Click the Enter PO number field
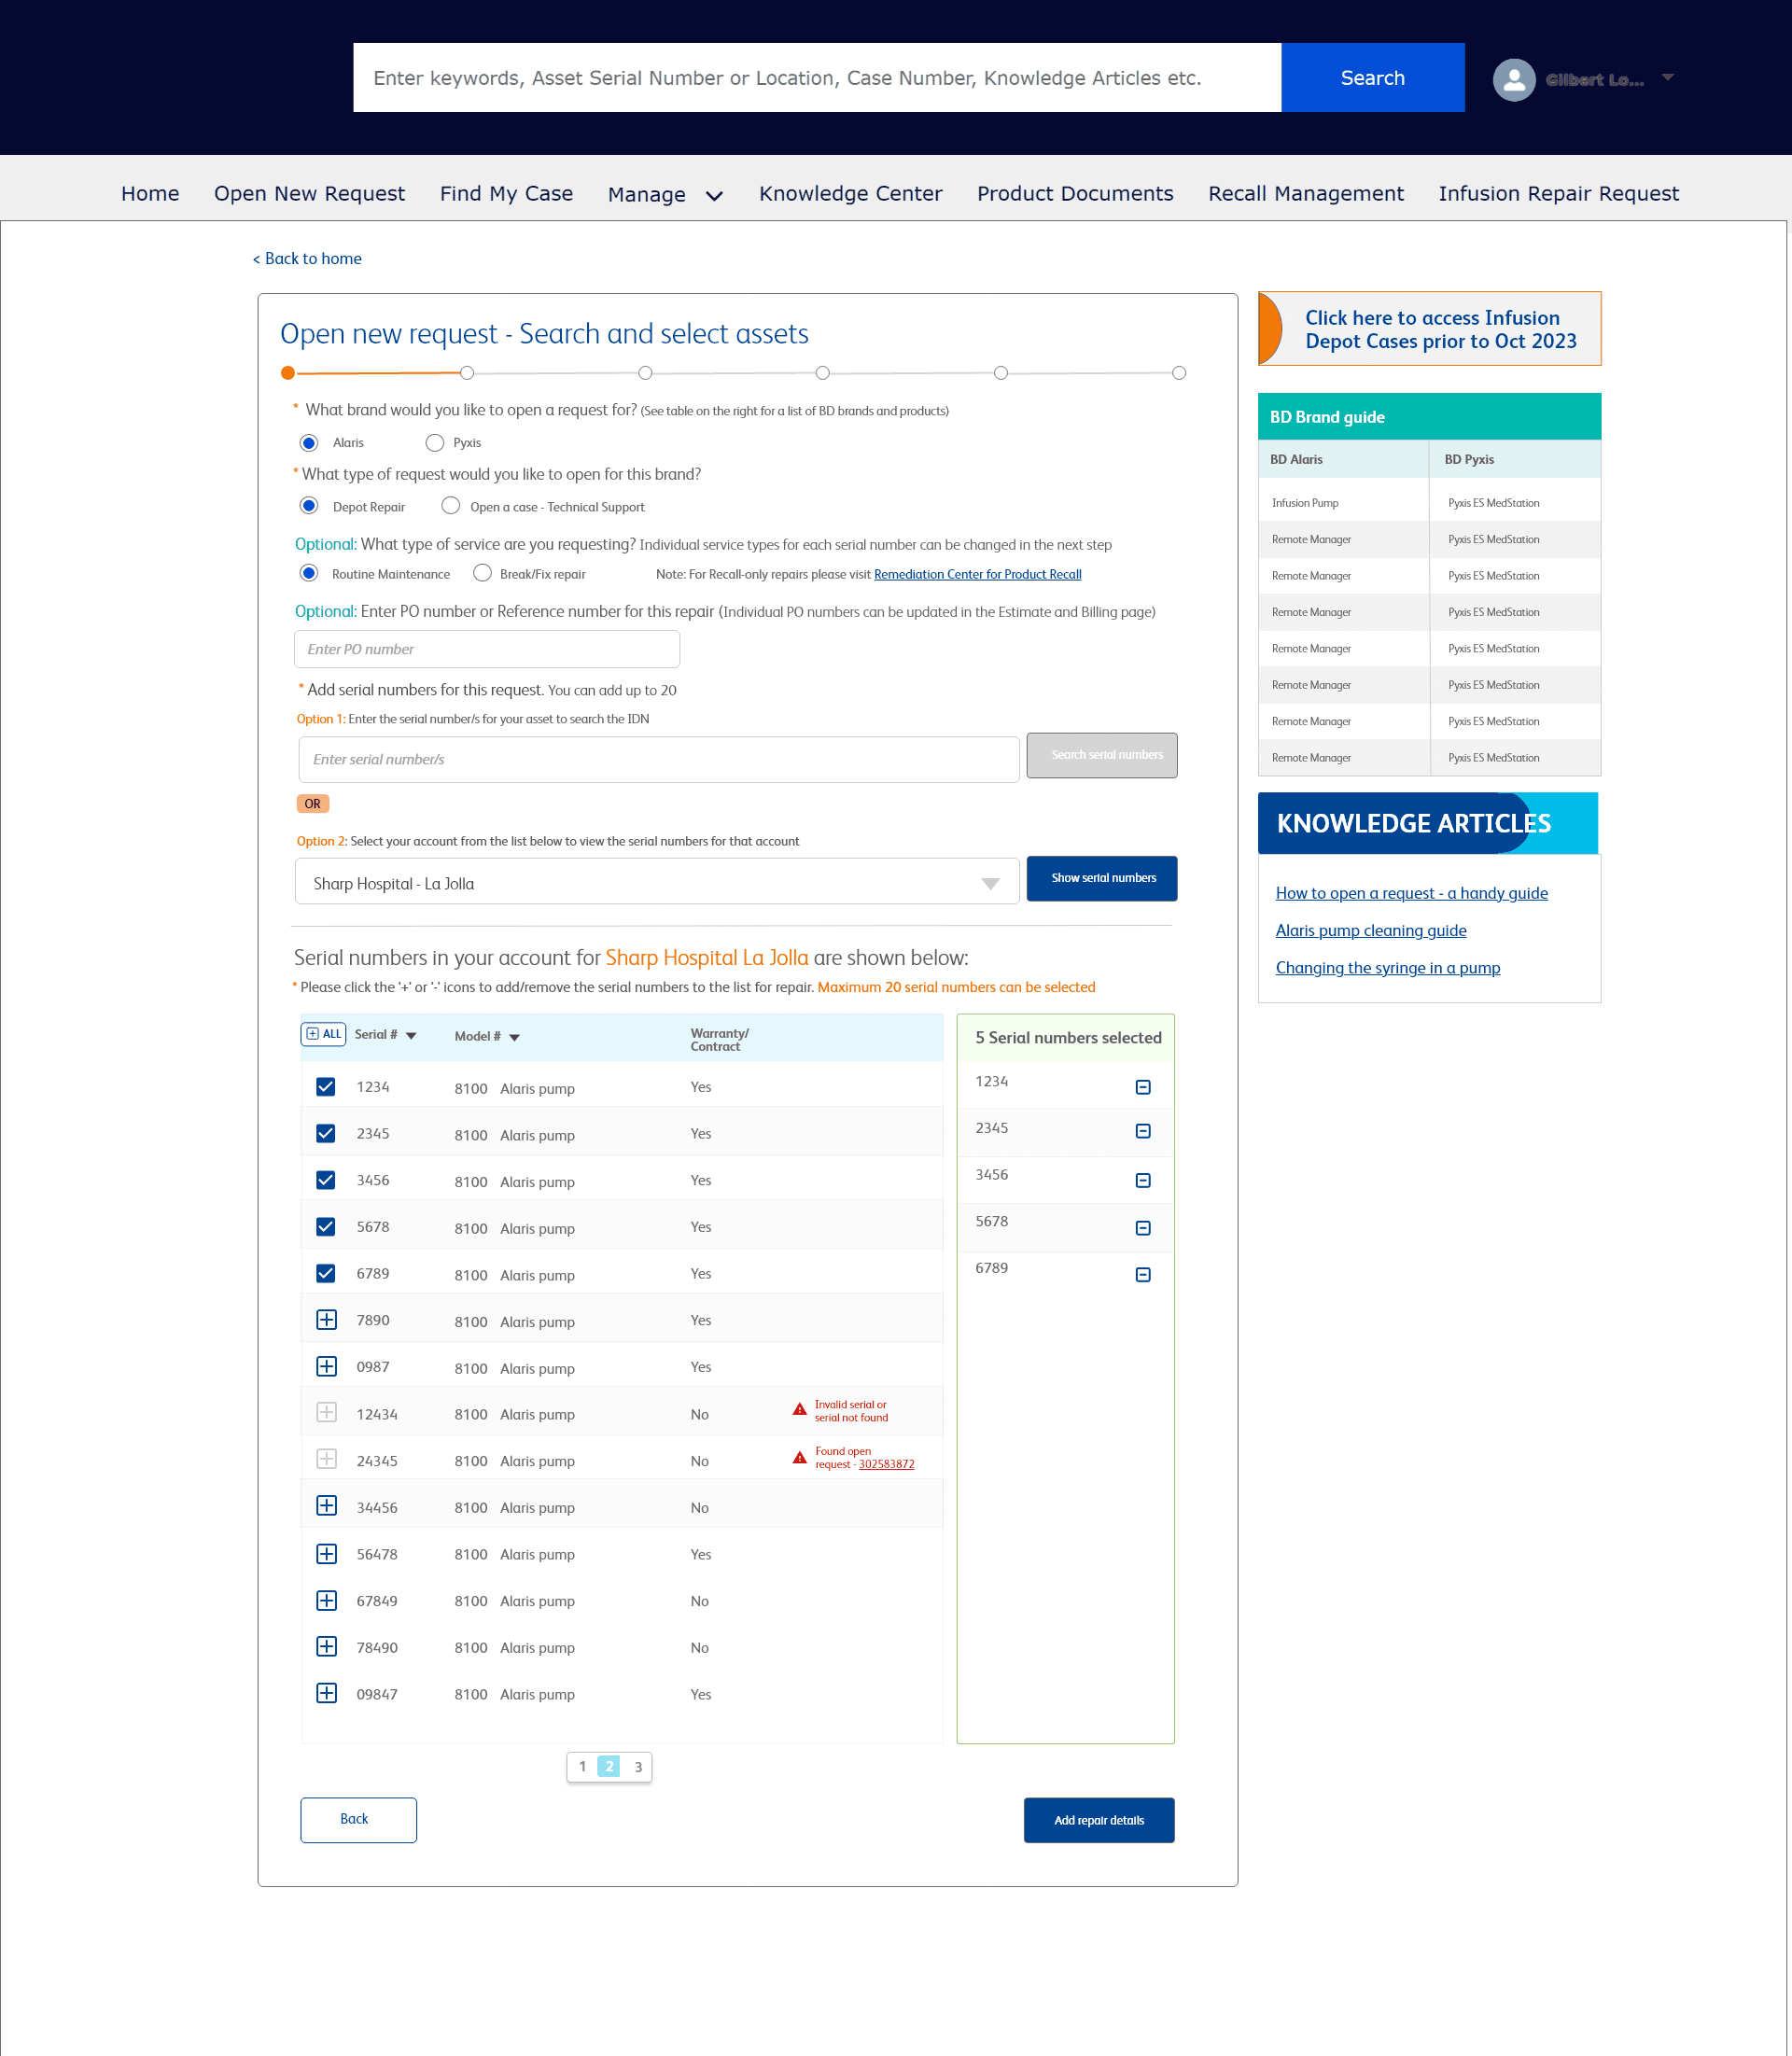Viewport: 1792px width, 2056px height. 486,649
